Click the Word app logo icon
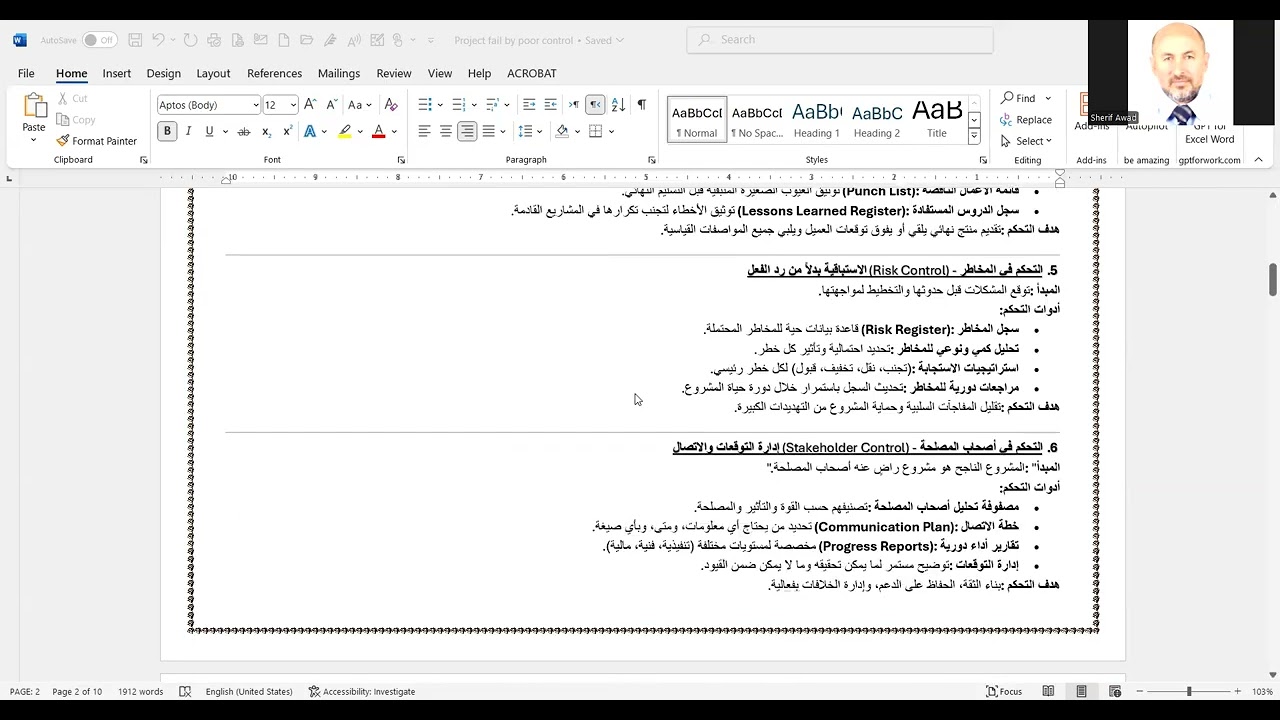This screenshot has height=720, width=1280. pyautogui.click(x=20, y=40)
